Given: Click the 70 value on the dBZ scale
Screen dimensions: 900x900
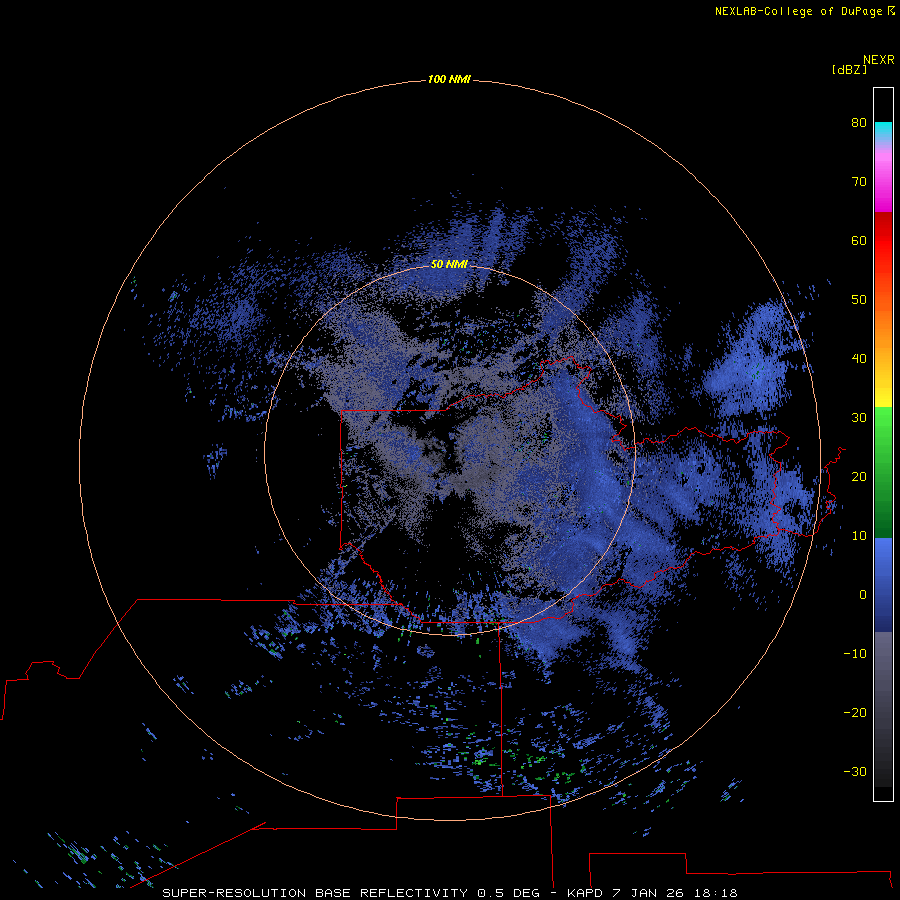Looking at the screenshot, I should click(859, 181).
